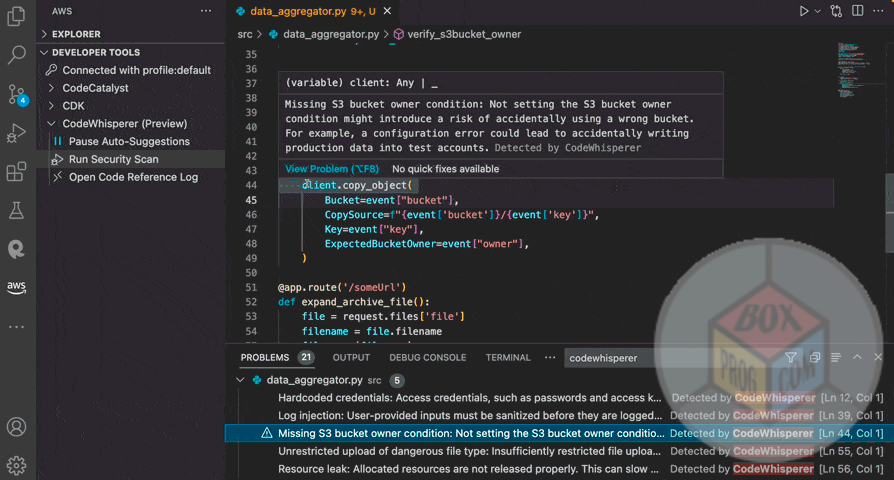Click the Run Python file play button
This screenshot has width=894, height=480.
[x=803, y=11]
